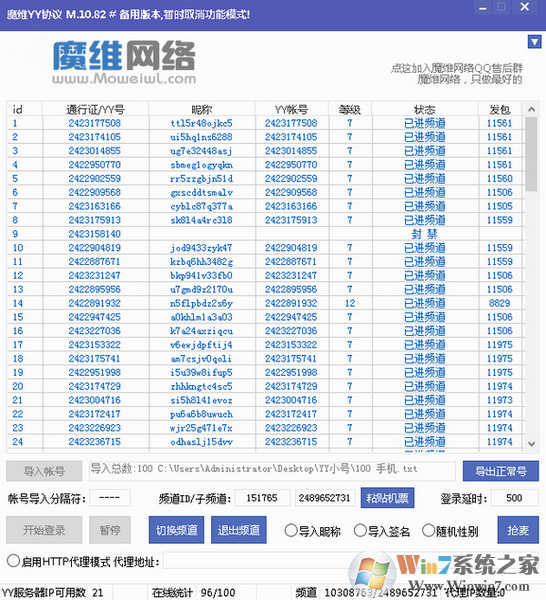Sort by the 发包 column header

pos(500,109)
